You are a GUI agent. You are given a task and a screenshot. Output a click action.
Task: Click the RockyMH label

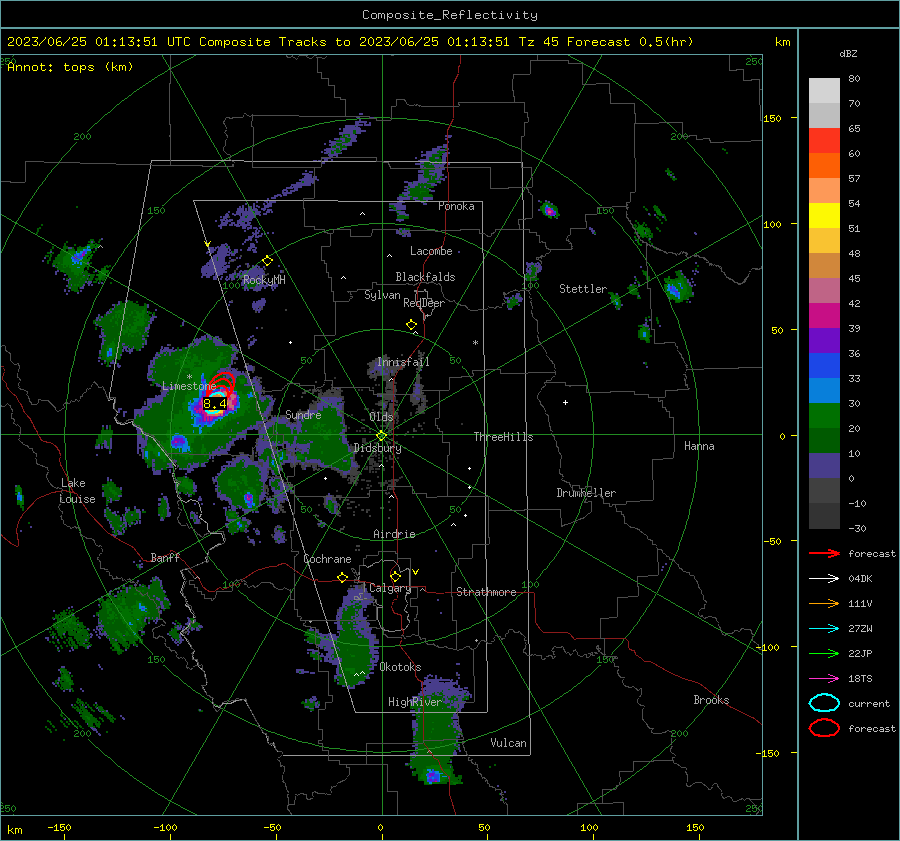(264, 280)
